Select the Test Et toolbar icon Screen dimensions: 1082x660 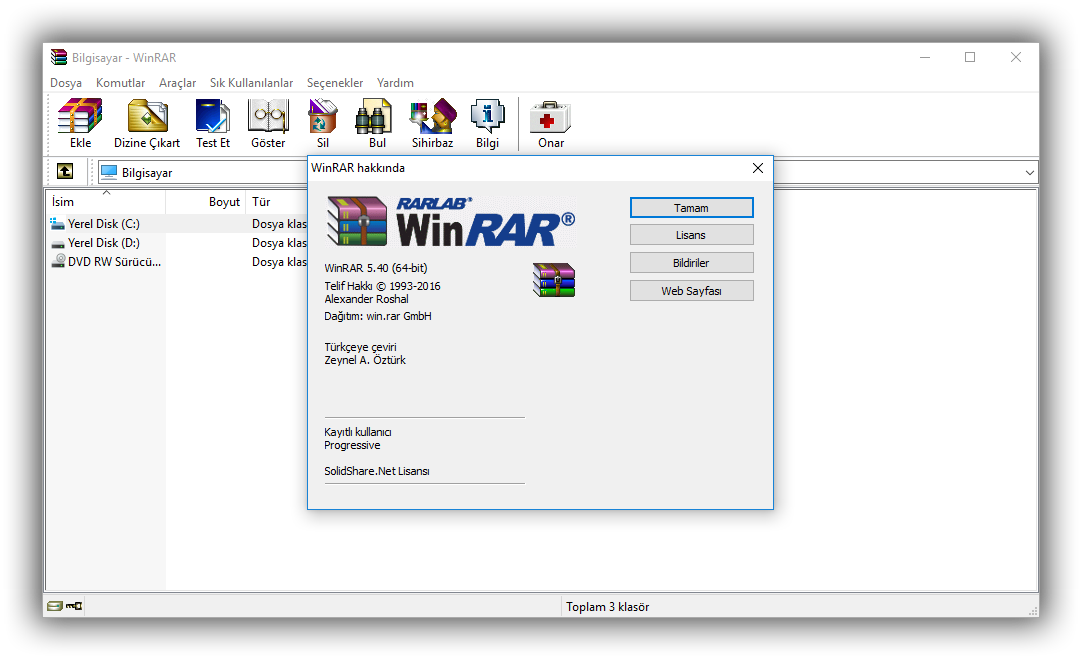click(x=212, y=124)
